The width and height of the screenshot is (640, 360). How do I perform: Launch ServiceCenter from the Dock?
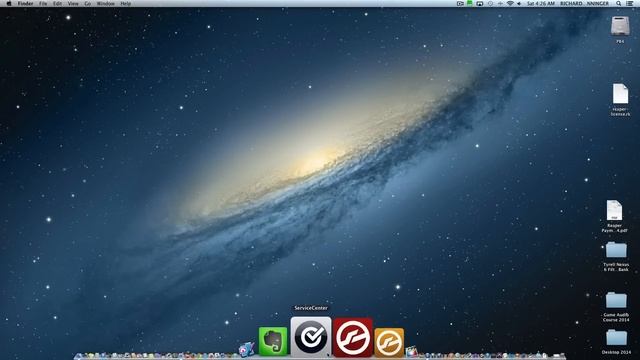(311, 337)
